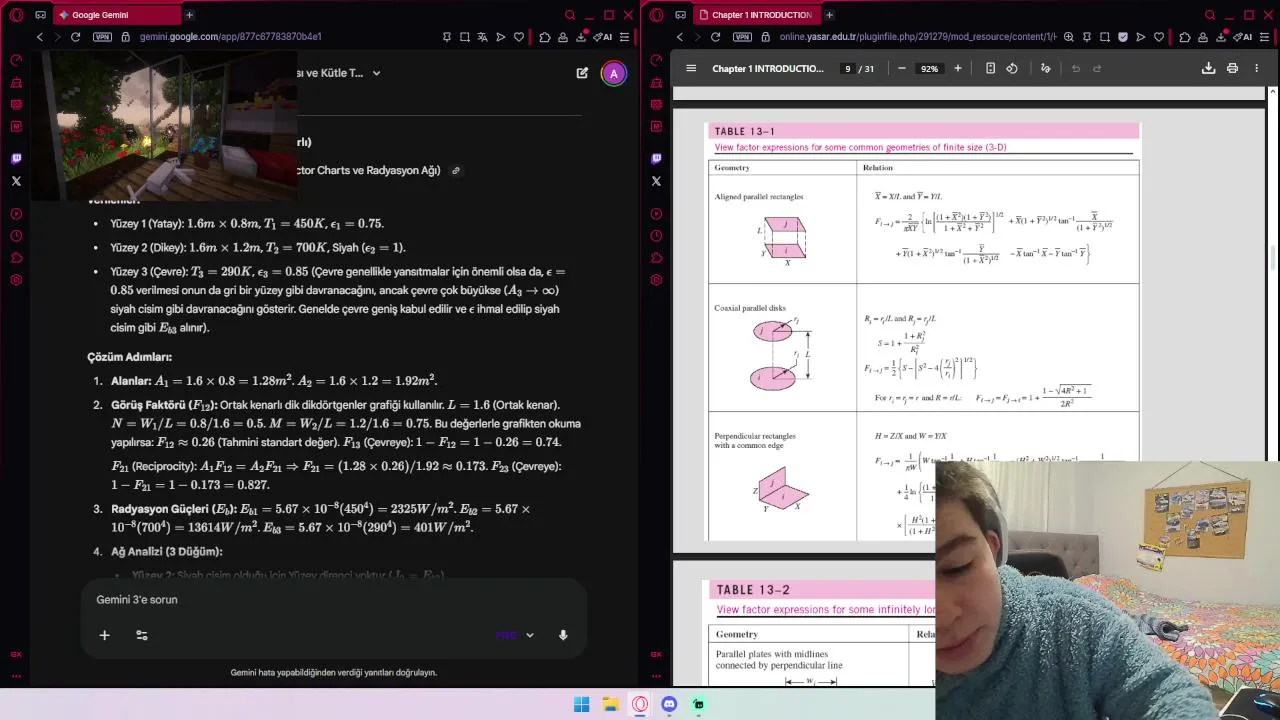Zoom in the PDF with plus button
This screenshot has height=720, width=1280.
[958, 69]
